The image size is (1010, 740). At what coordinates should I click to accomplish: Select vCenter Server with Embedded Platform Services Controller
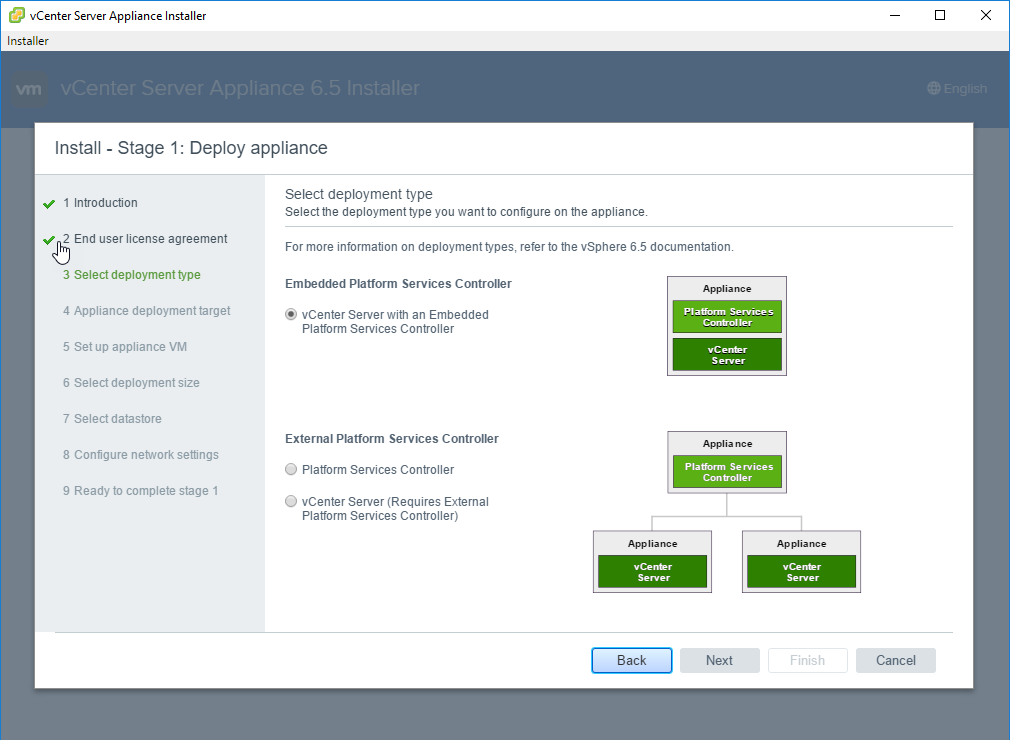pos(291,315)
